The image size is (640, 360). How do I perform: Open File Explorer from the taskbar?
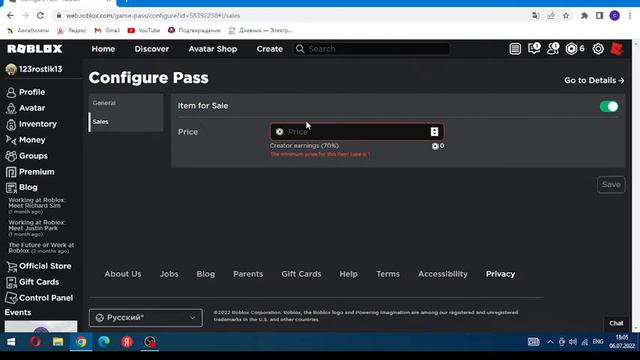(58, 342)
